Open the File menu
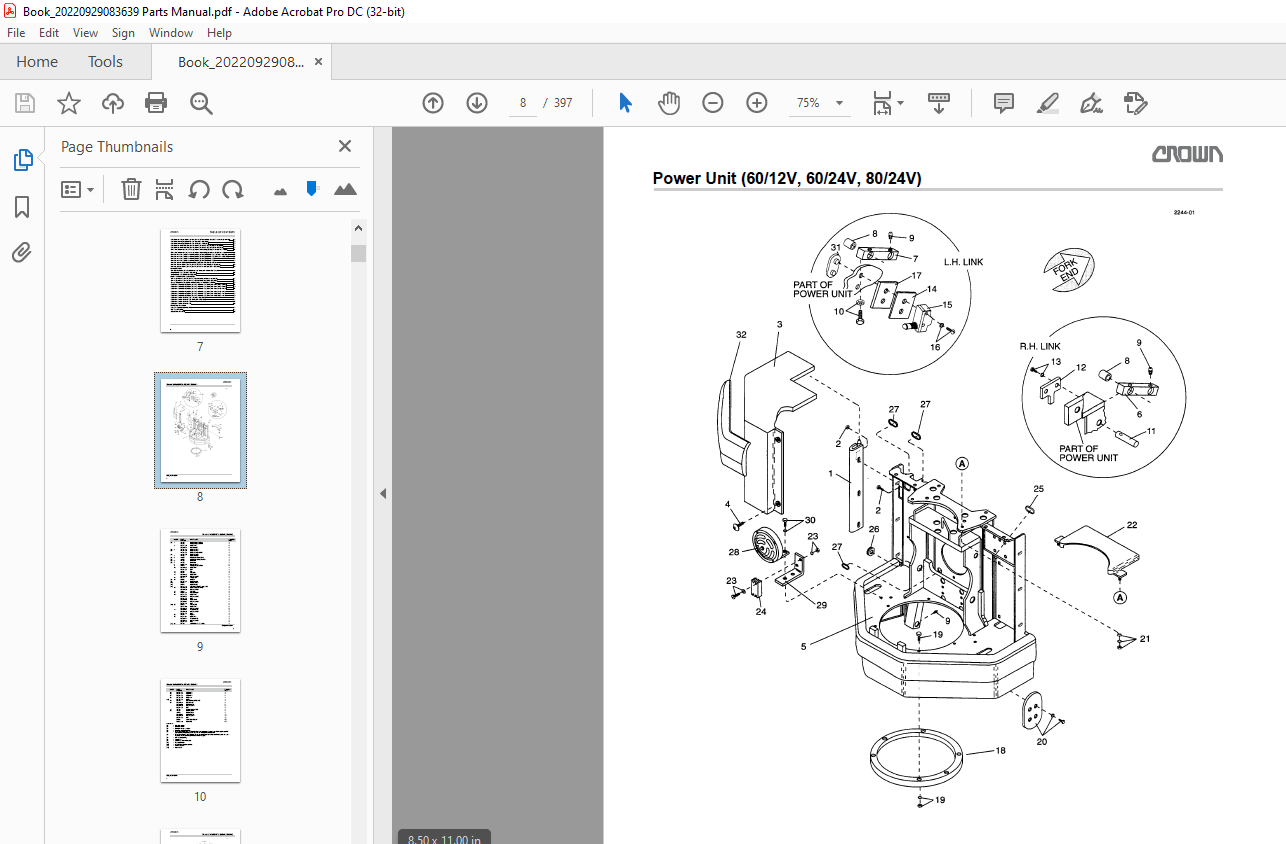Screen dimensions: 1286x844 [x=16, y=33]
